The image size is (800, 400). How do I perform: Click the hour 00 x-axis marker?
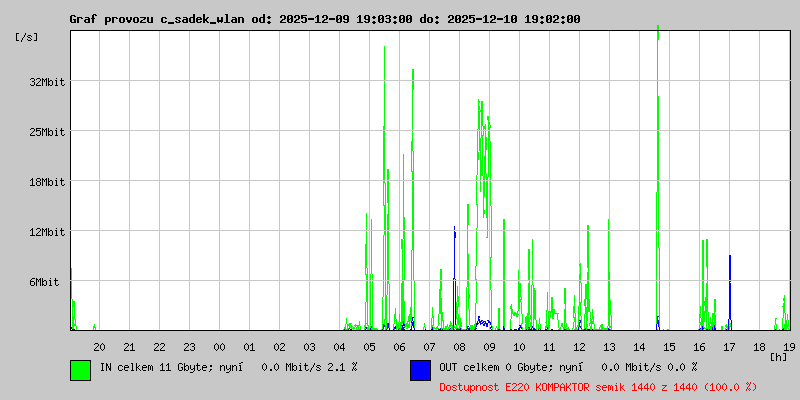pos(219,347)
